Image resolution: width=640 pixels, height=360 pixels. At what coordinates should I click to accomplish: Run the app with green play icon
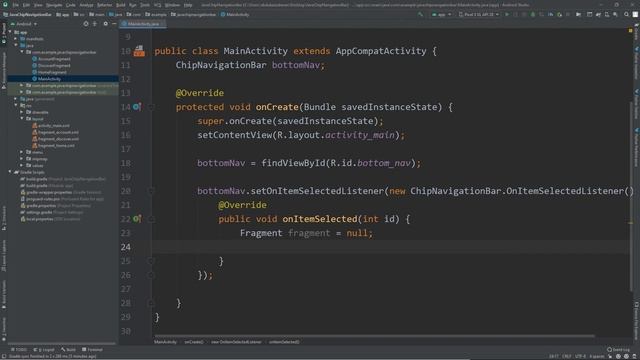pyautogui.click(x=507, y=15)
